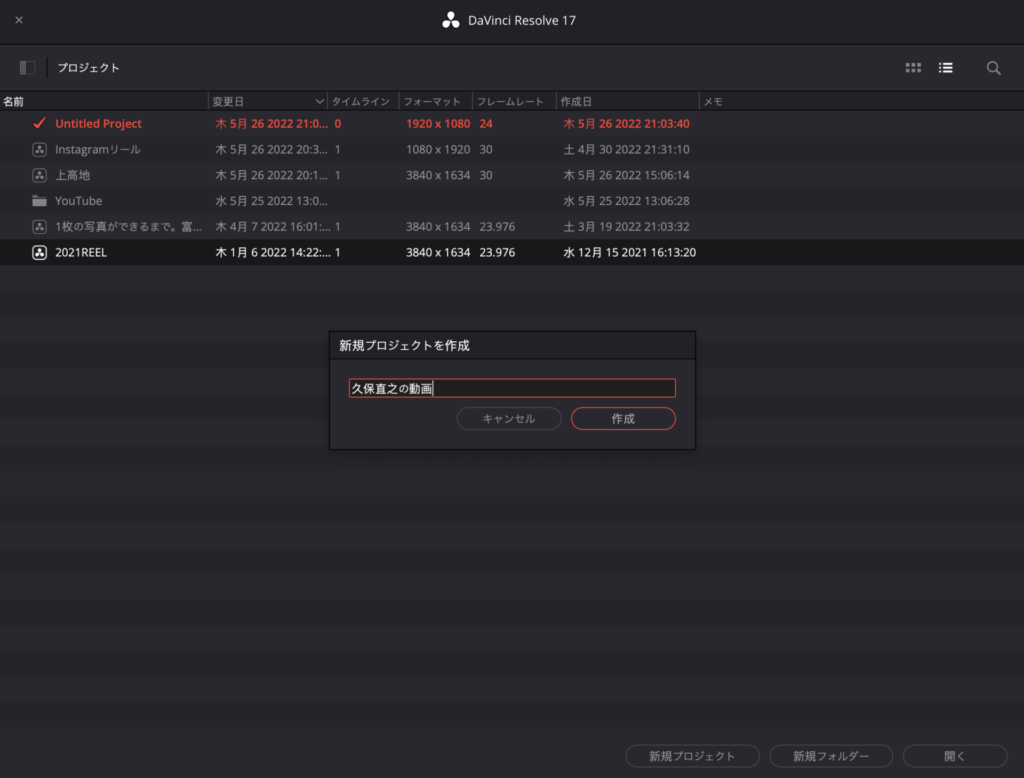Screen dimensions: 1024x778
Task: Click 1080 x 1920 format cell
Action: pyautogui.click(x=438, y=150)
